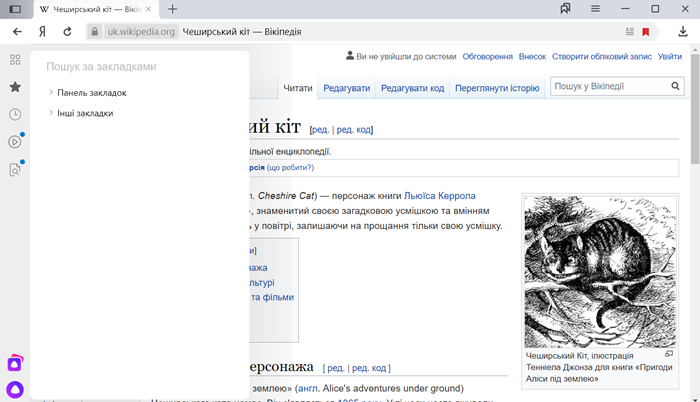Viewport: 700px width, 402px height.
Task: Expand the Панель закладок folder
Action: 51,92
